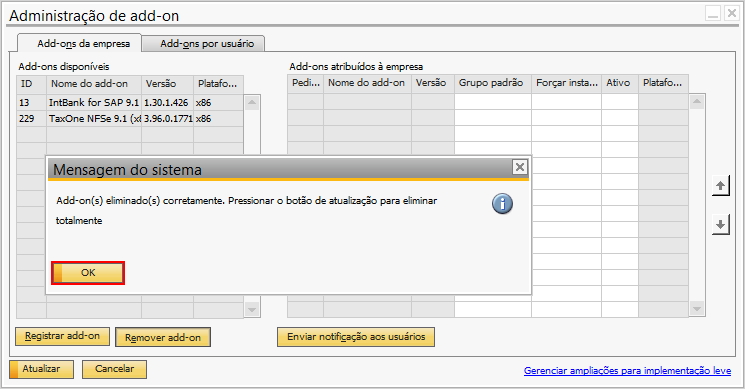Click the up arrow of the available add-ons scrollbar

252,102
